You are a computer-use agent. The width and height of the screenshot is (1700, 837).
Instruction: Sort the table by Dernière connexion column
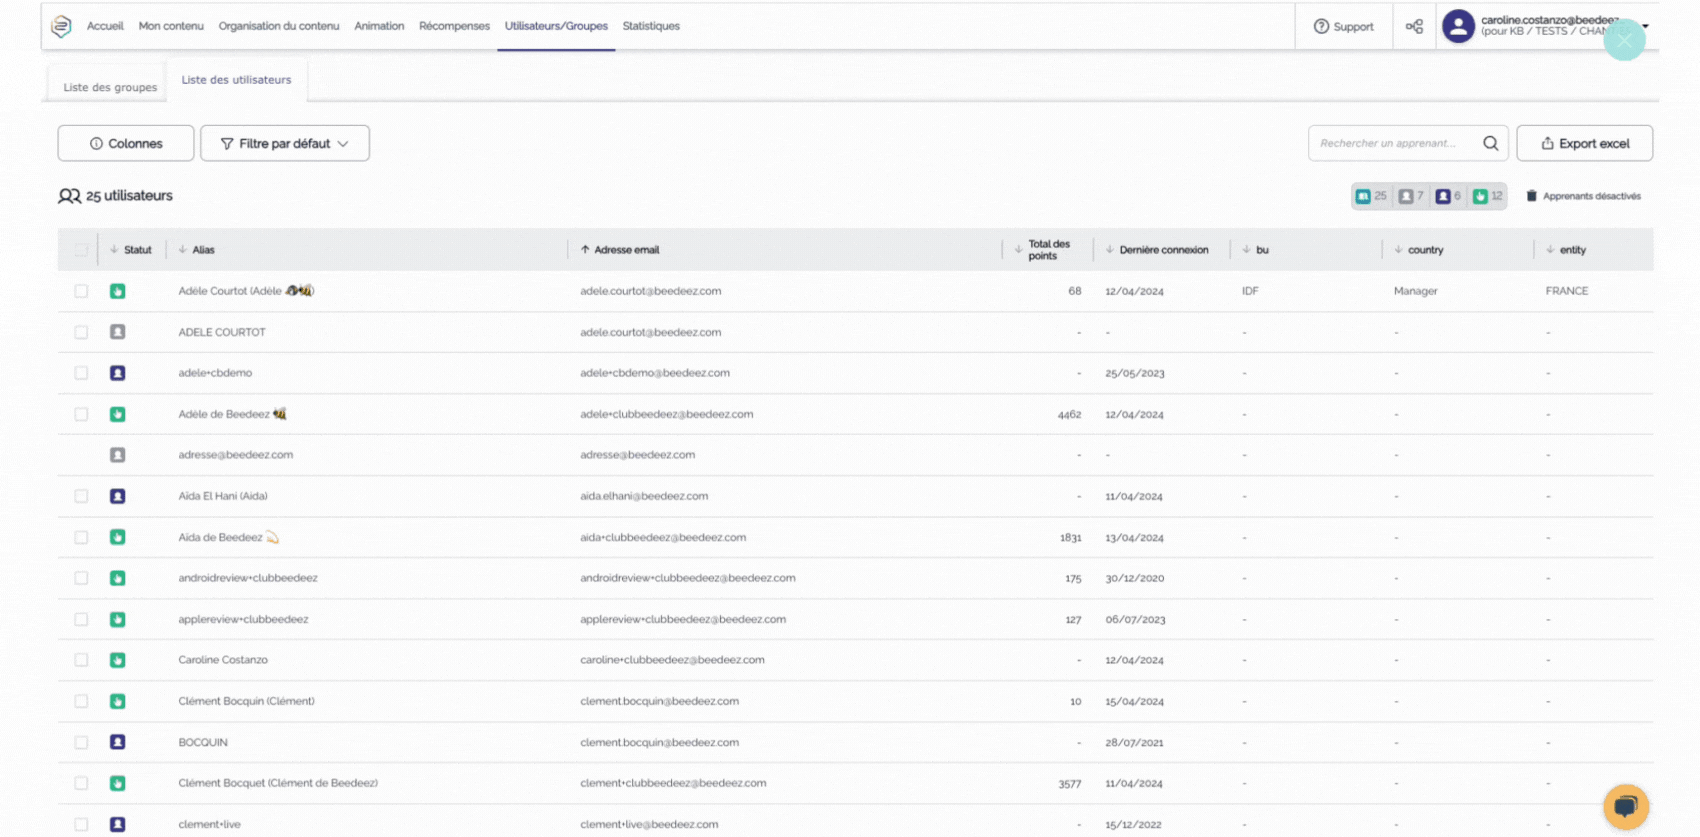pos(1163,250)
